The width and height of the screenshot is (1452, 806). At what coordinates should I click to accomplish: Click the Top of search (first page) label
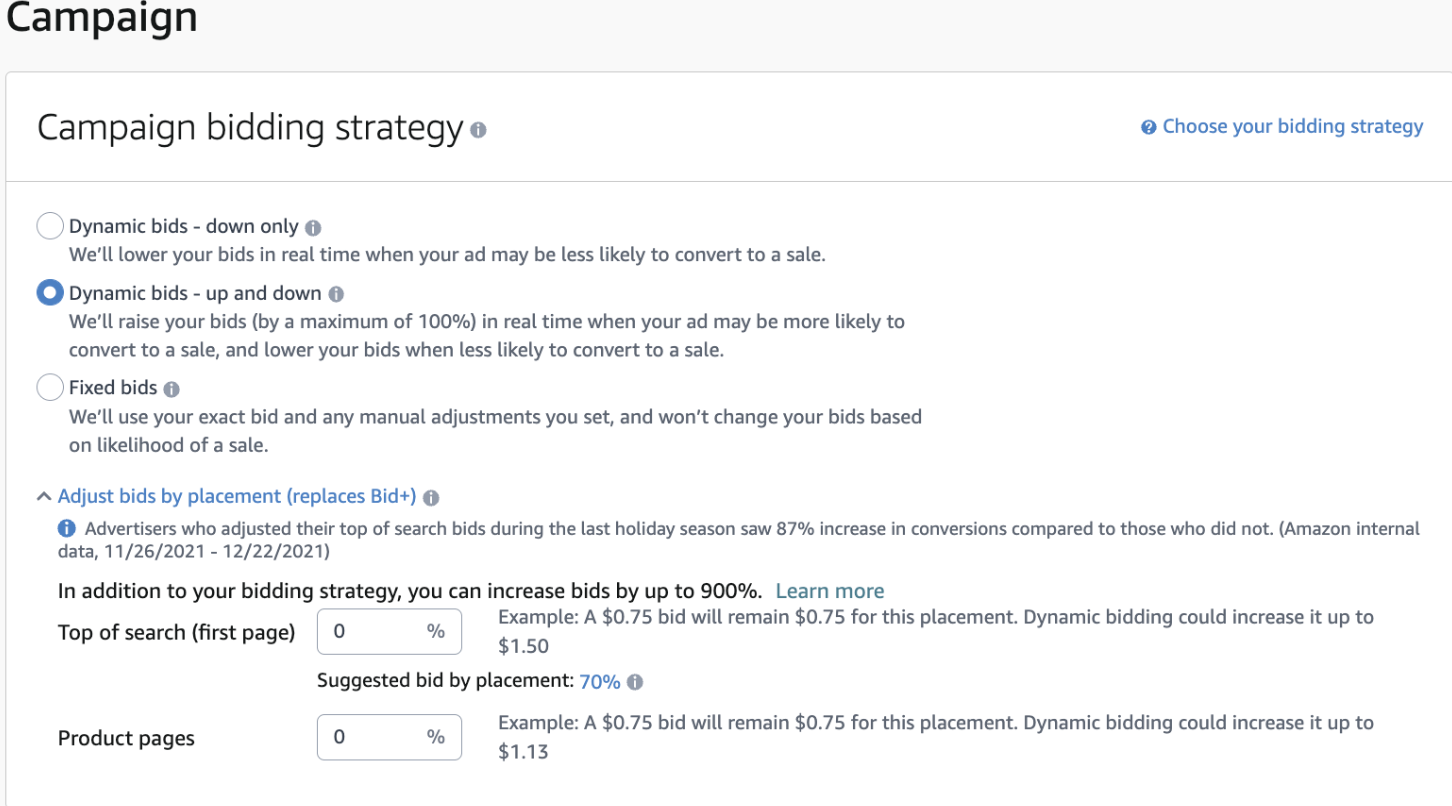pos(177,632)
